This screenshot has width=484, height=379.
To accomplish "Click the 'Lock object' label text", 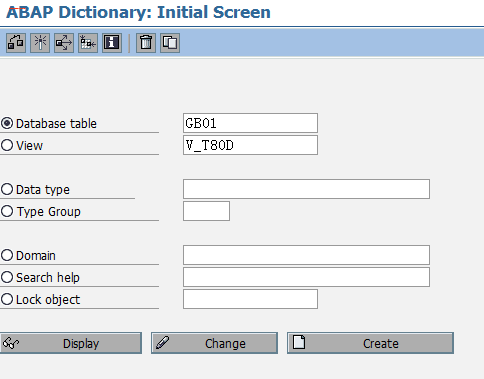I will coord(48,300).
